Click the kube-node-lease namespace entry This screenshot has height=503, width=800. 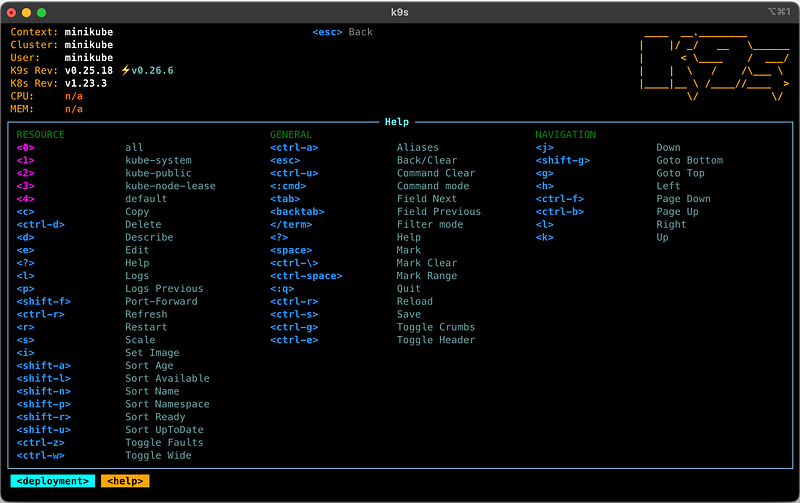(170, 186)
